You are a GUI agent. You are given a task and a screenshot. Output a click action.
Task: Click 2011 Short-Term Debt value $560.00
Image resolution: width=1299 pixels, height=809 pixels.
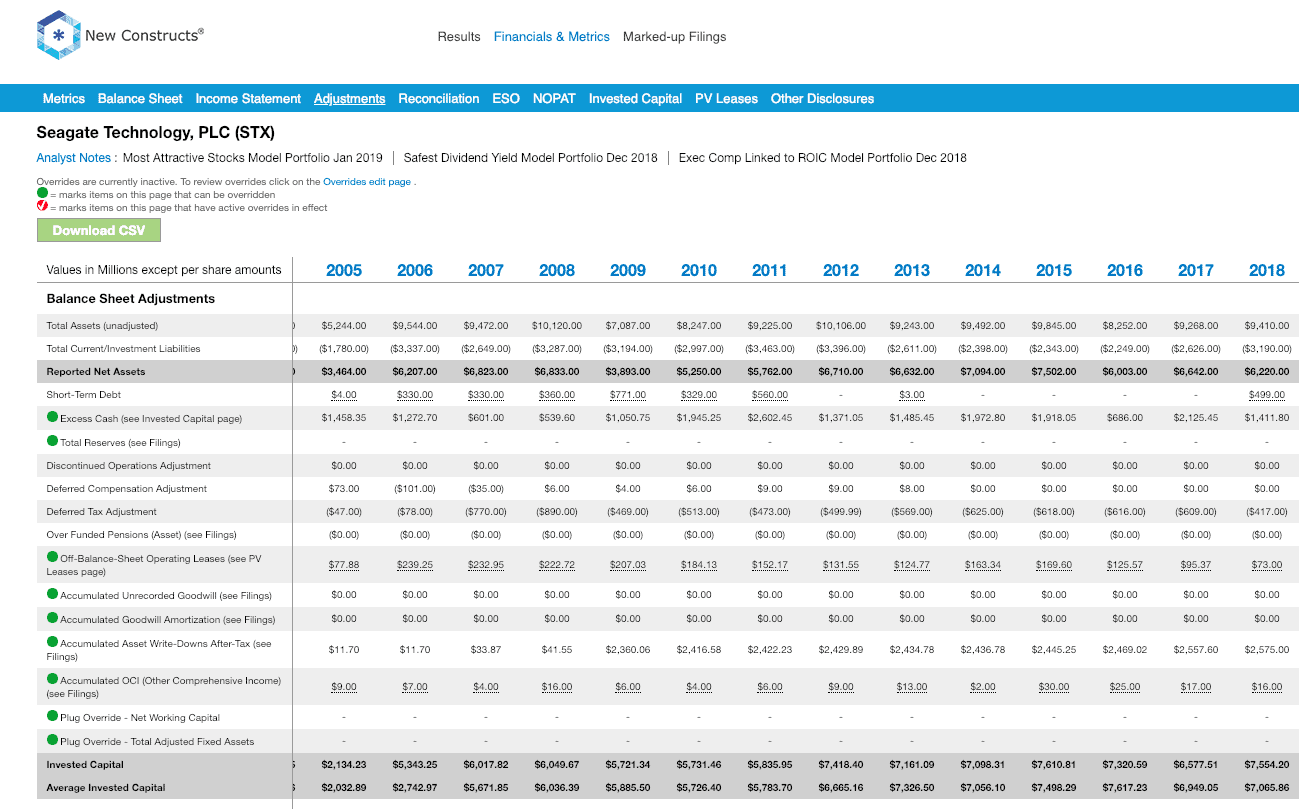(x=770, y=395)
